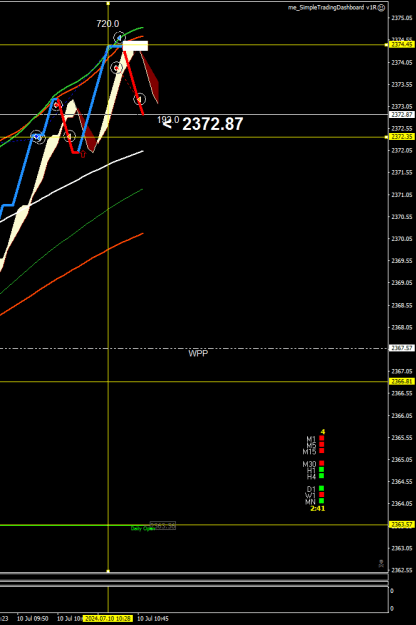
Task: Click the red W1 timeframe square
Action: pyautogui.click(x=322, y=495)
